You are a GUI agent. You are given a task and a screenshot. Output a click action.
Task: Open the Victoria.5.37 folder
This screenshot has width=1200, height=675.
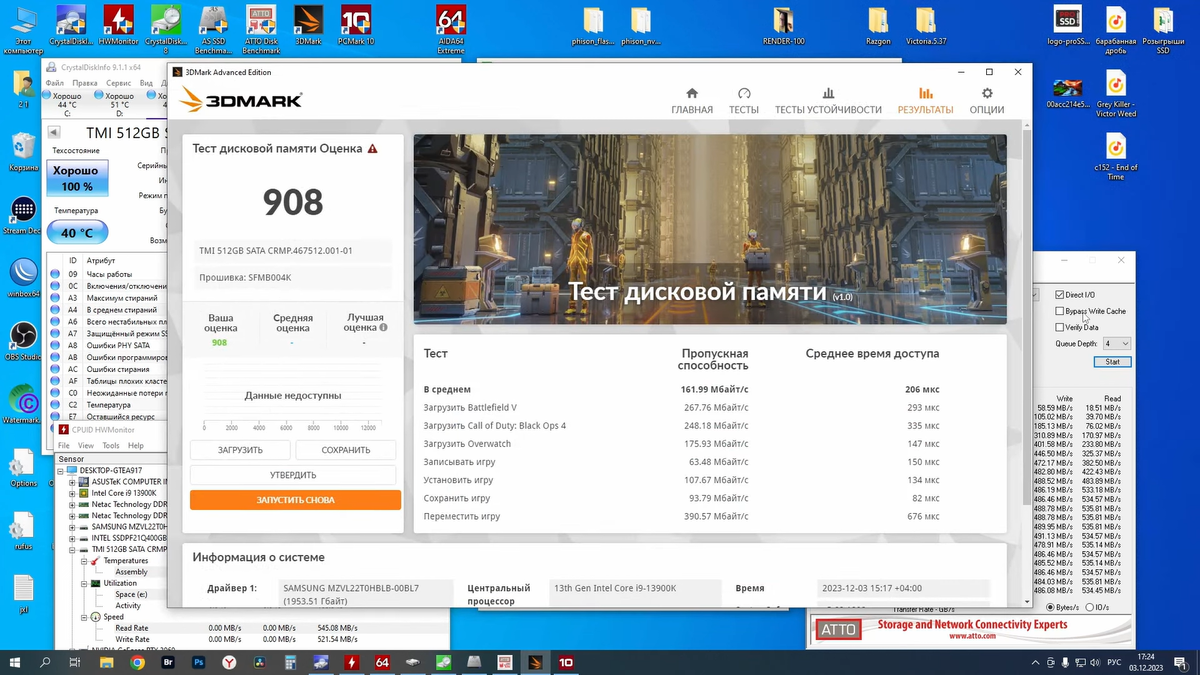(926, 28)
